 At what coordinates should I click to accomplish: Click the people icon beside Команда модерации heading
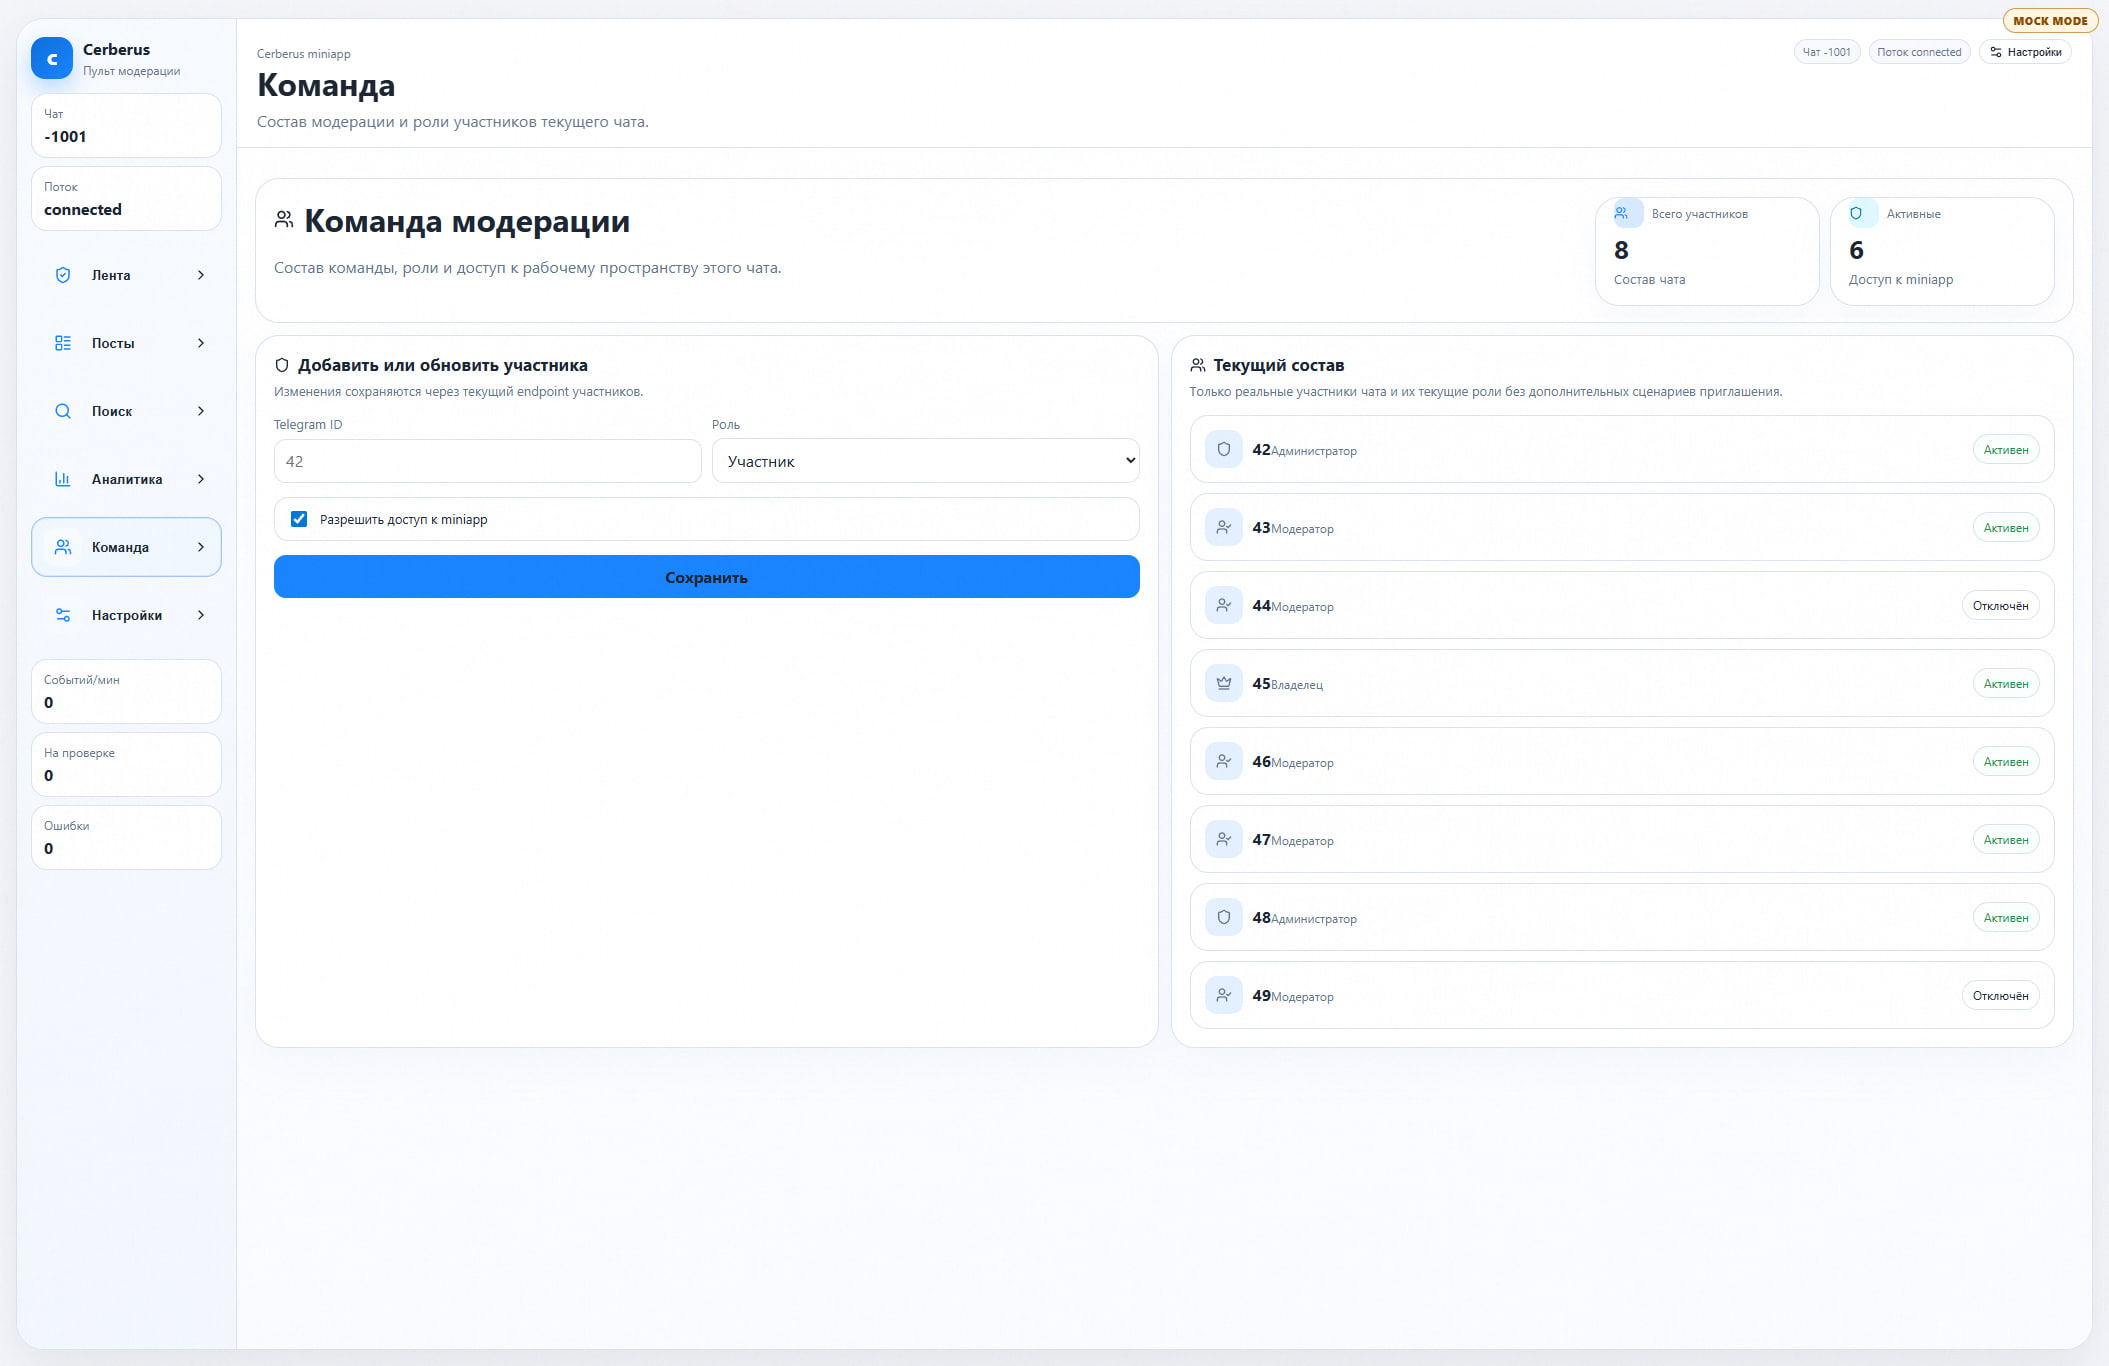pos(284,220)
